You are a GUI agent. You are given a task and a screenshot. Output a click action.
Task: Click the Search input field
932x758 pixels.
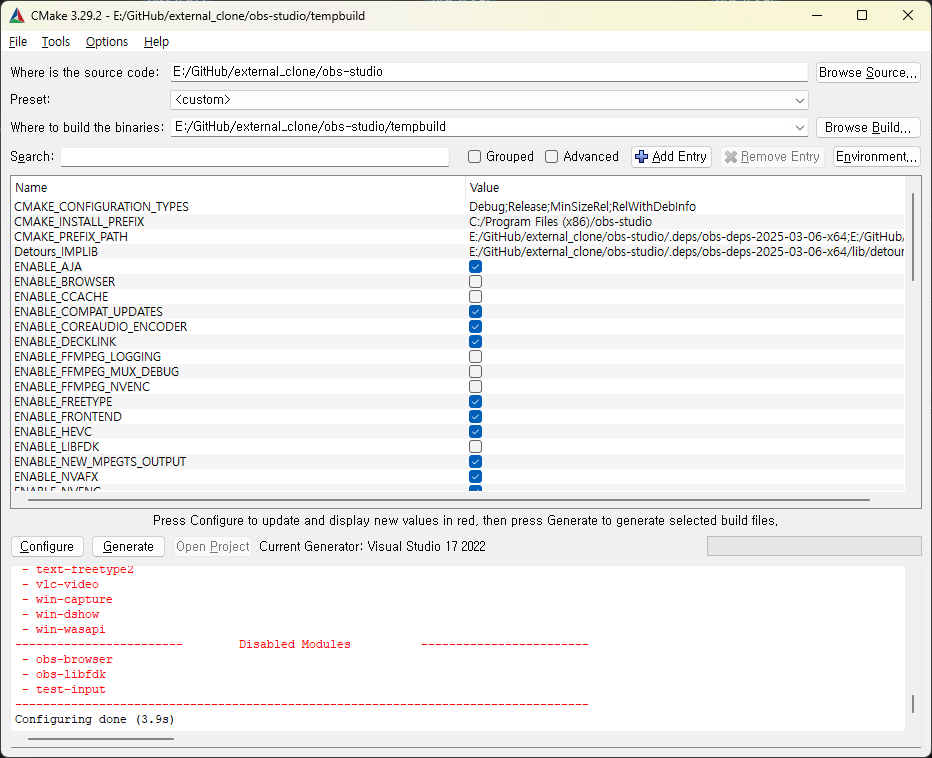[254, 156]
